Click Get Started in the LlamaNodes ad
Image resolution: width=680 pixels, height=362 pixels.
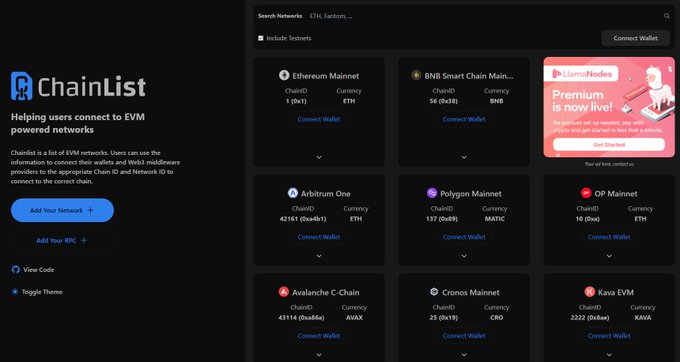[x=609, y=145]
